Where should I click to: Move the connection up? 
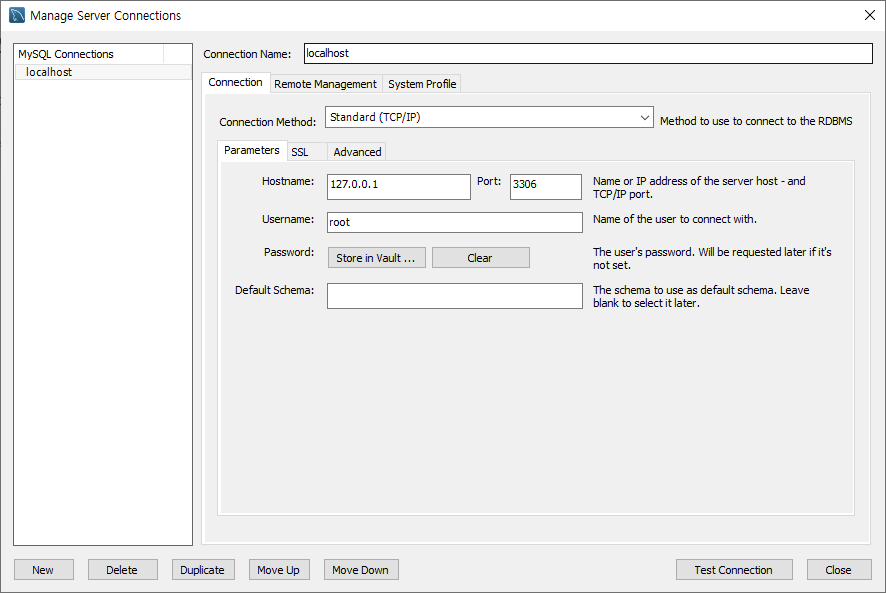click(279, 570)
